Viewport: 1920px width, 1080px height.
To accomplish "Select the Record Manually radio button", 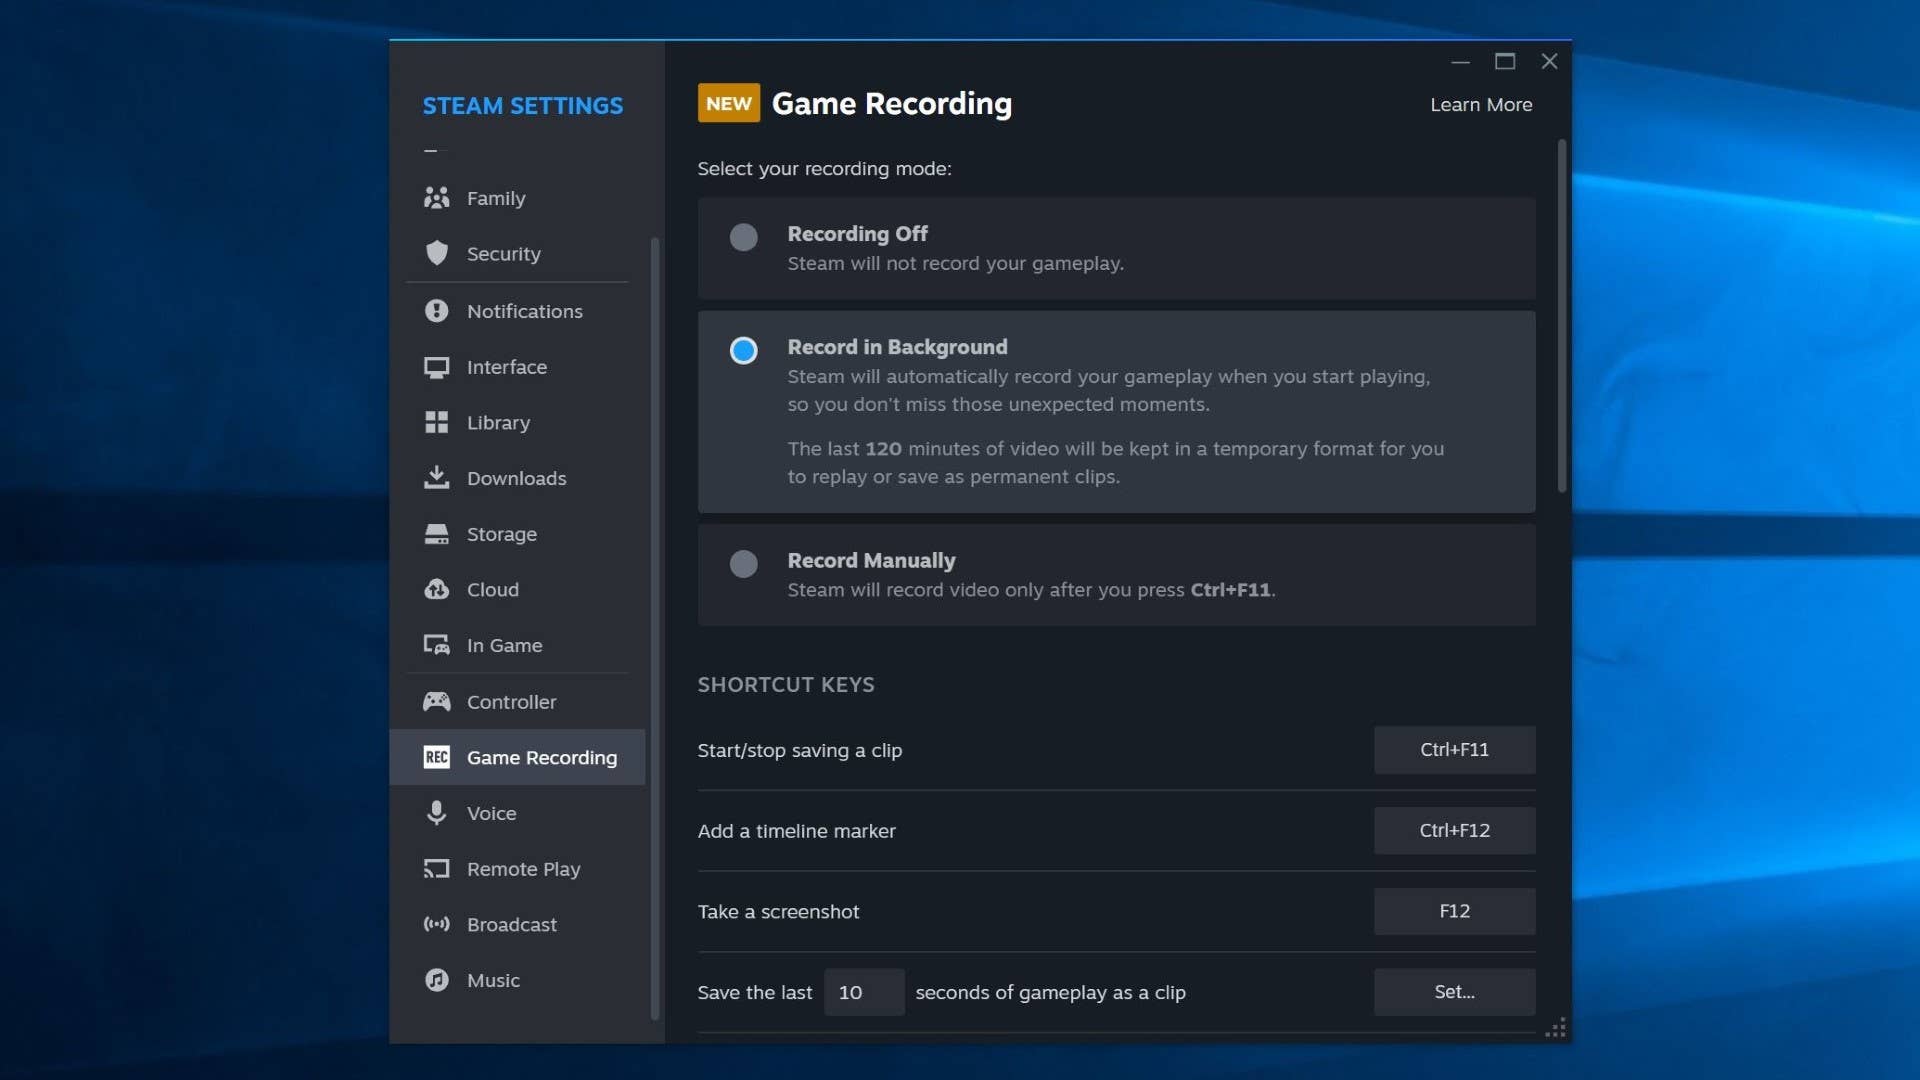I will pos(743,564).
